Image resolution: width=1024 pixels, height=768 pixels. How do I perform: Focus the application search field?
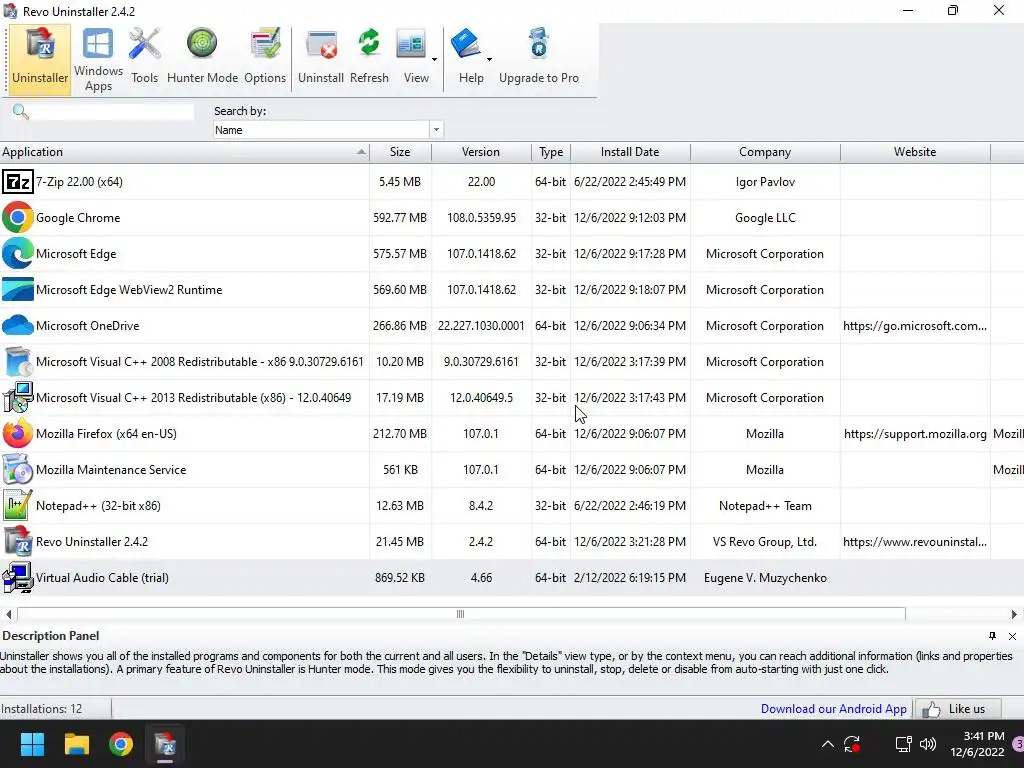pos(112,112)
